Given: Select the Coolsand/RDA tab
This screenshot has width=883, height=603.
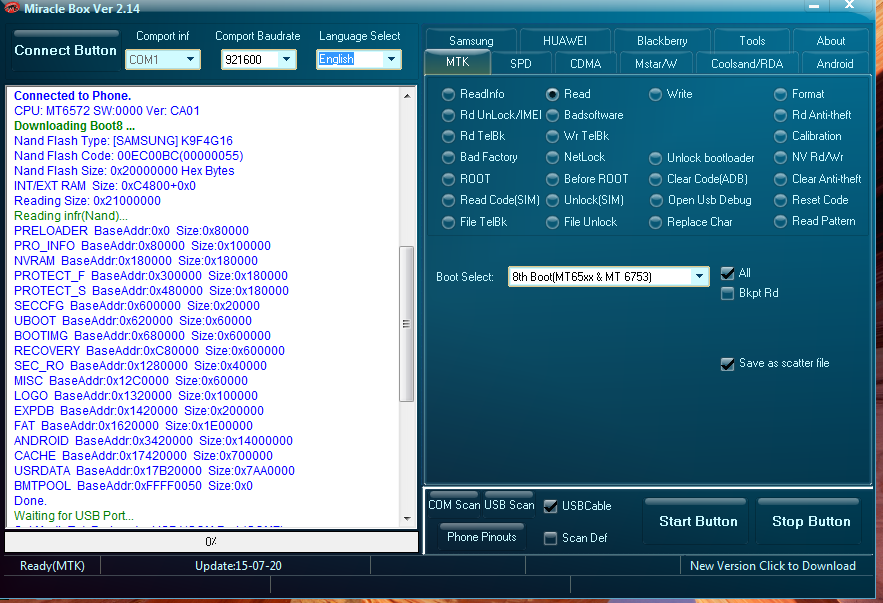Looking at the screenshot, I should (x=747, y=64).
